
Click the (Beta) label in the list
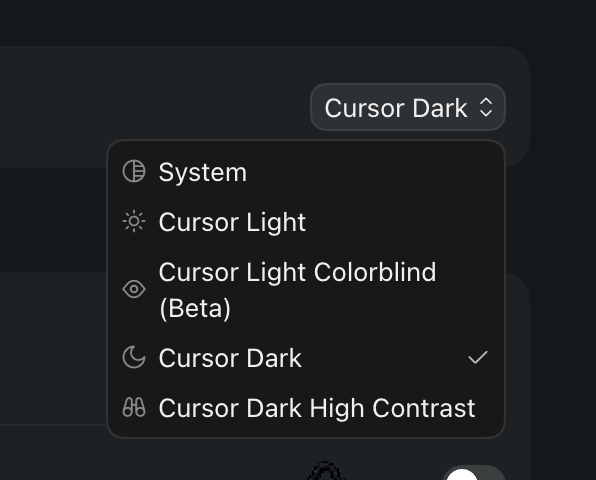(x=195, y=308)
